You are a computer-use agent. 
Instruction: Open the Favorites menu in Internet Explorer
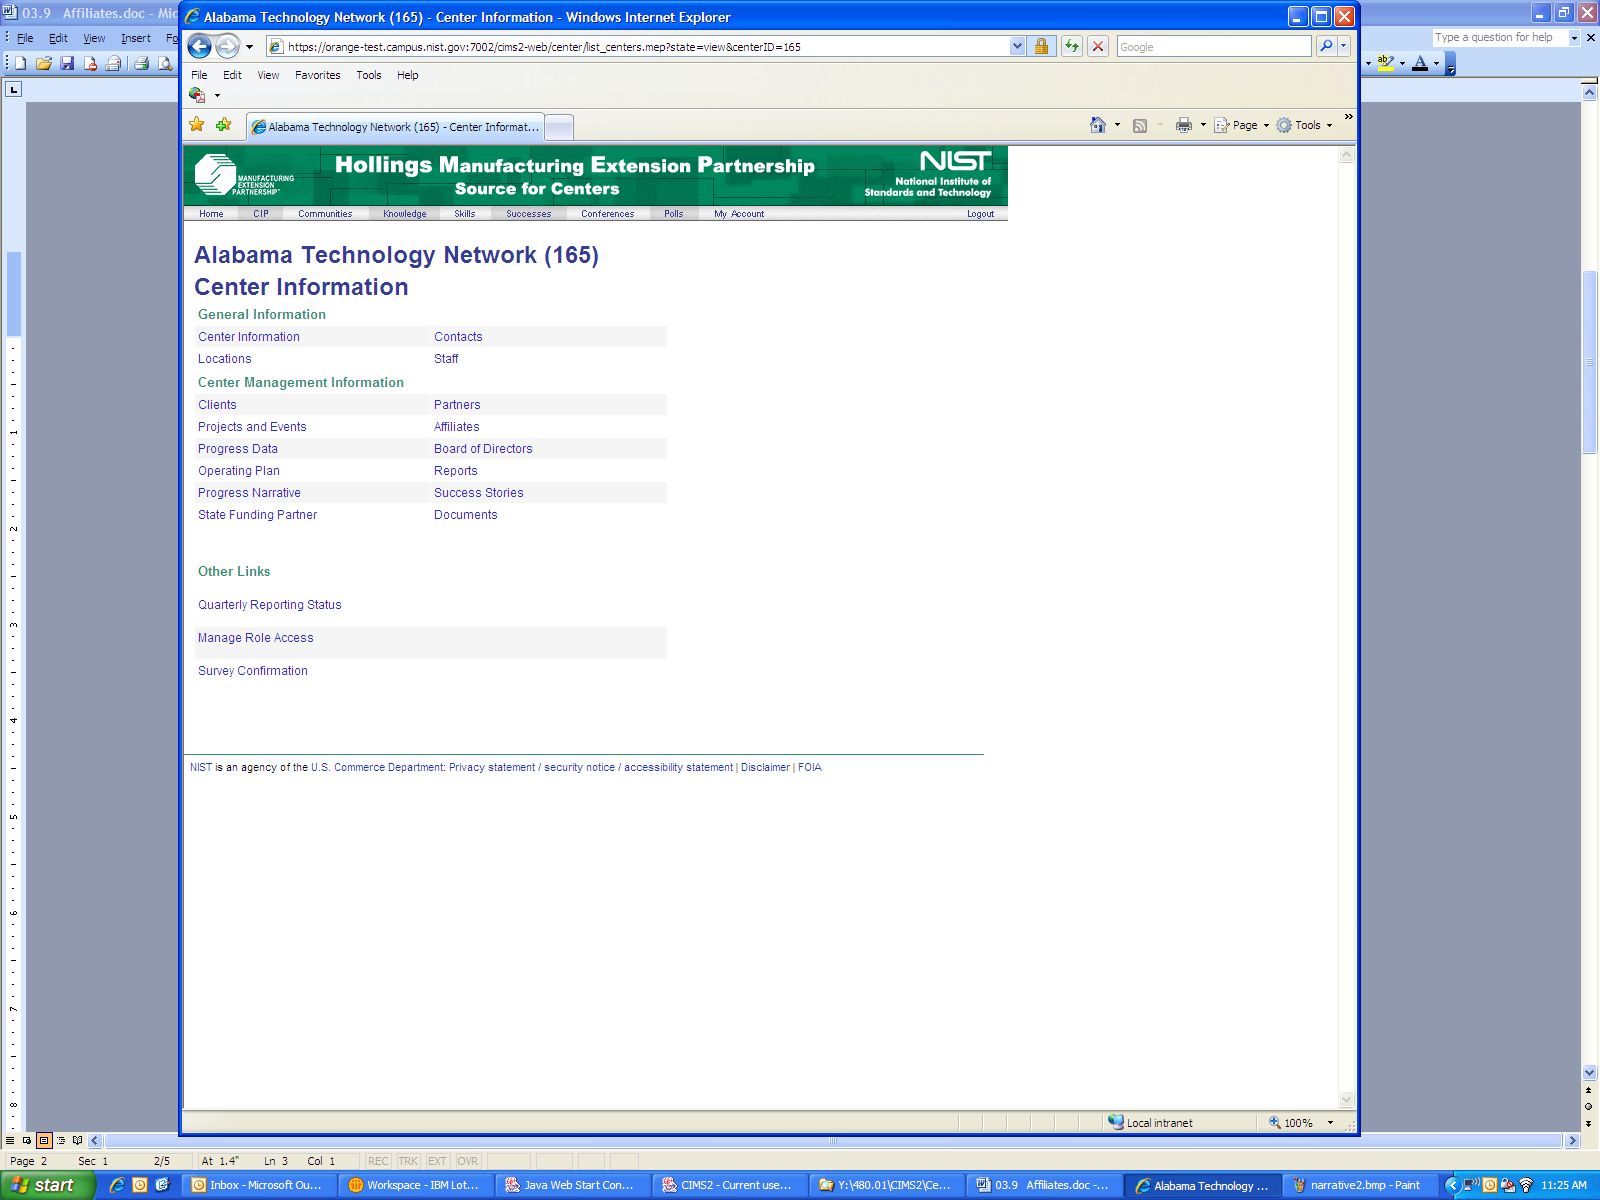[317, 75]
